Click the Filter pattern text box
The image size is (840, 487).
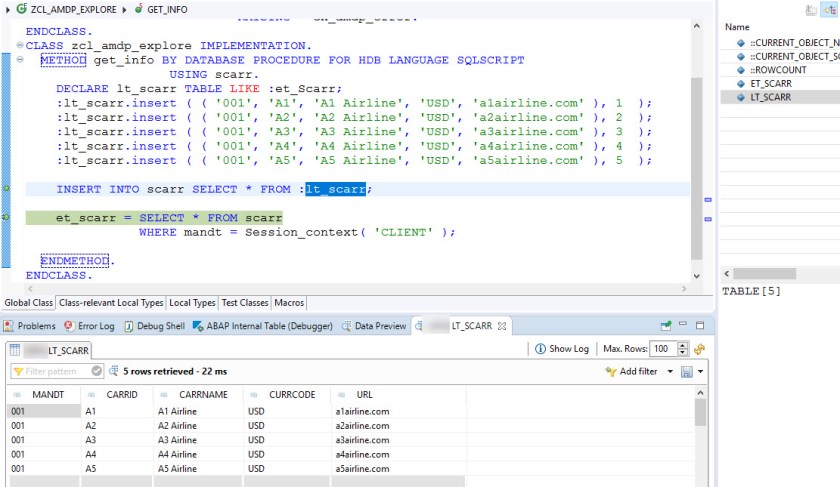(50, 371)
